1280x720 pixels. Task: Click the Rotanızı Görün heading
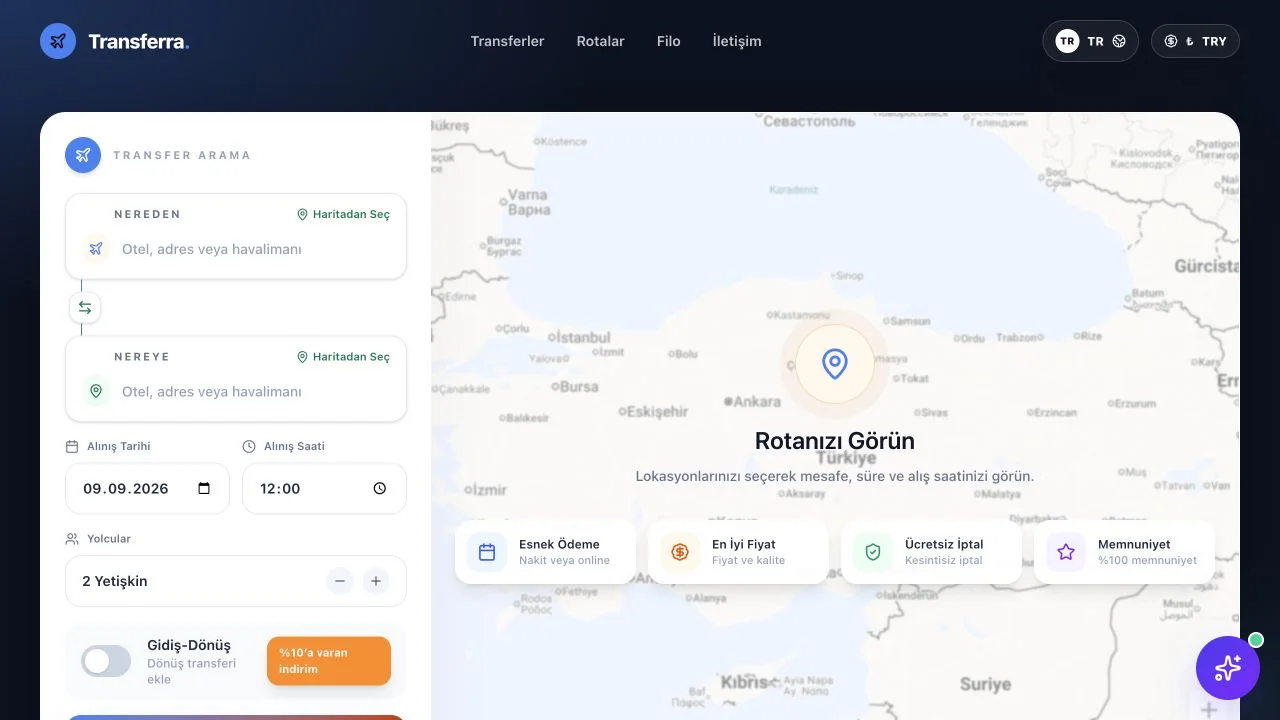click(x=835, y=441)
